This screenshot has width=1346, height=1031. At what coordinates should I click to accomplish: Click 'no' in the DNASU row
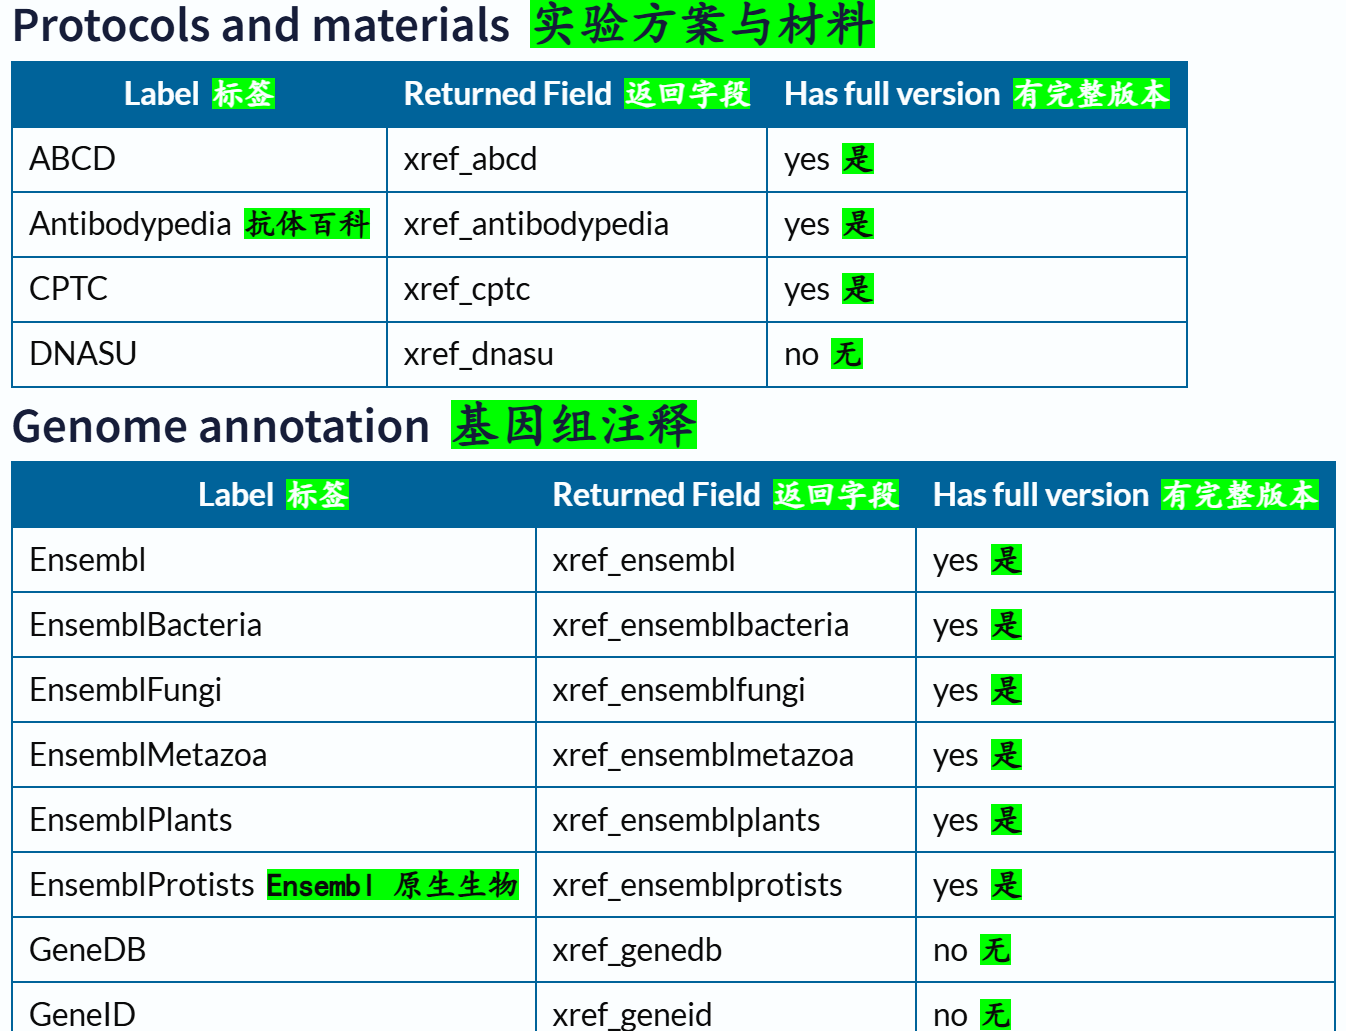pyautogui.click(x=802, y=355)
